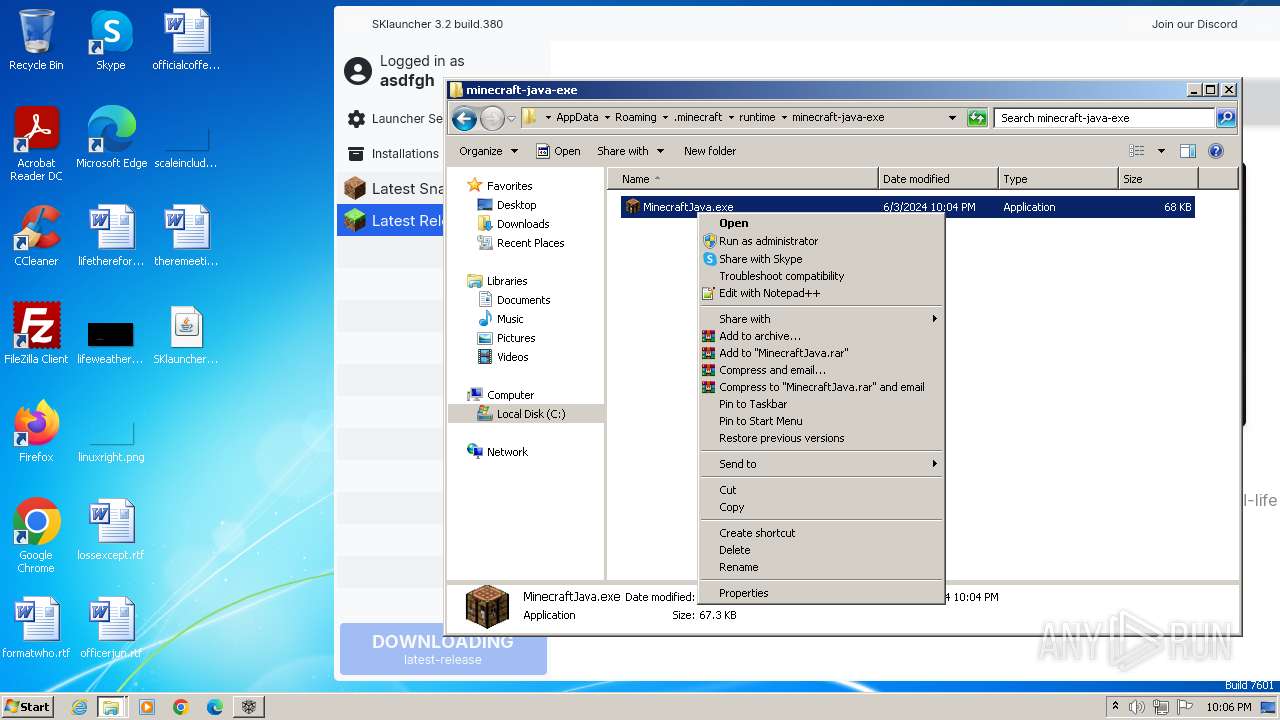Click the DOWNLOADING latest-release progress button
Screen dimensions: 1280x720
tap(443, 649)
